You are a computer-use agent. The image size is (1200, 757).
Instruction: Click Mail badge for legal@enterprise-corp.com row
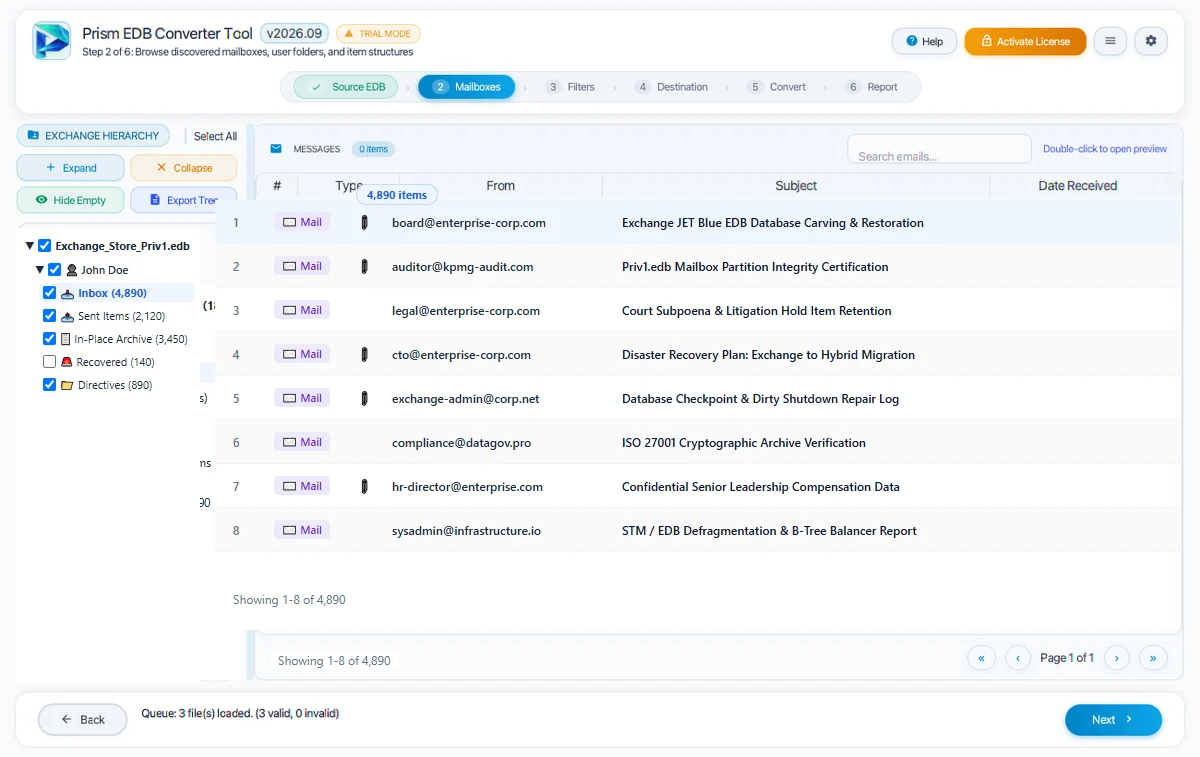(302, 310)
